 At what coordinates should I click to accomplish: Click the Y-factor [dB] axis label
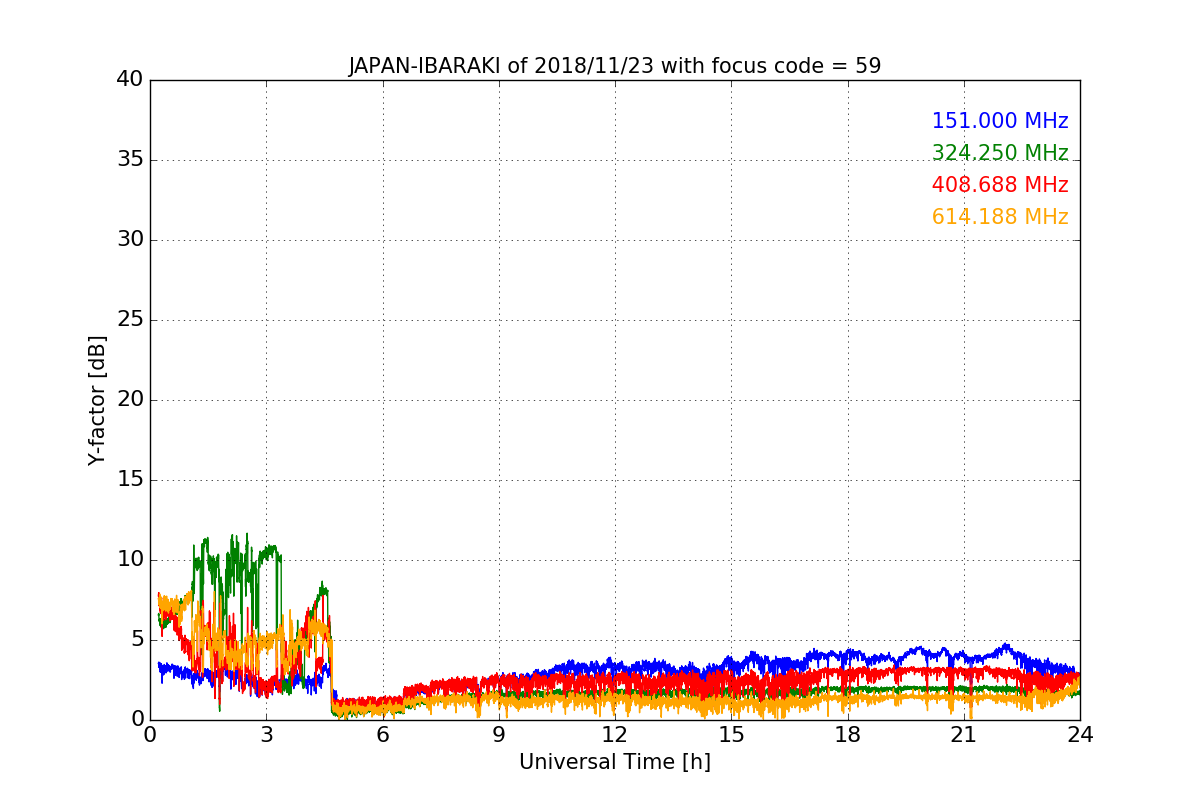click(97, 400)
